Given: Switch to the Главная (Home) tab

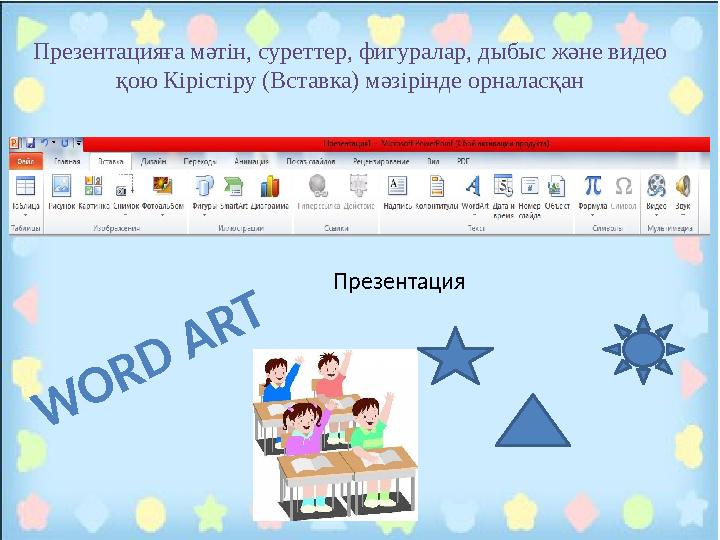Looking at the screenshot, I should (67, 162).
